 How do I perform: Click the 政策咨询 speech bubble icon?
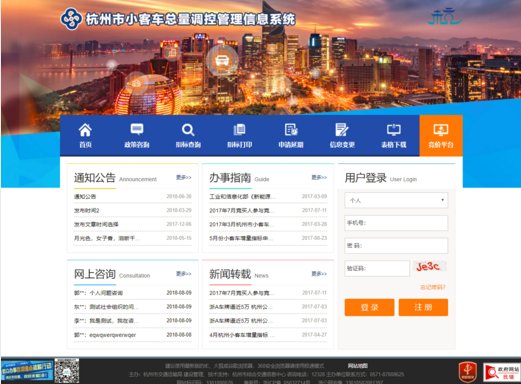pos(137,129)
